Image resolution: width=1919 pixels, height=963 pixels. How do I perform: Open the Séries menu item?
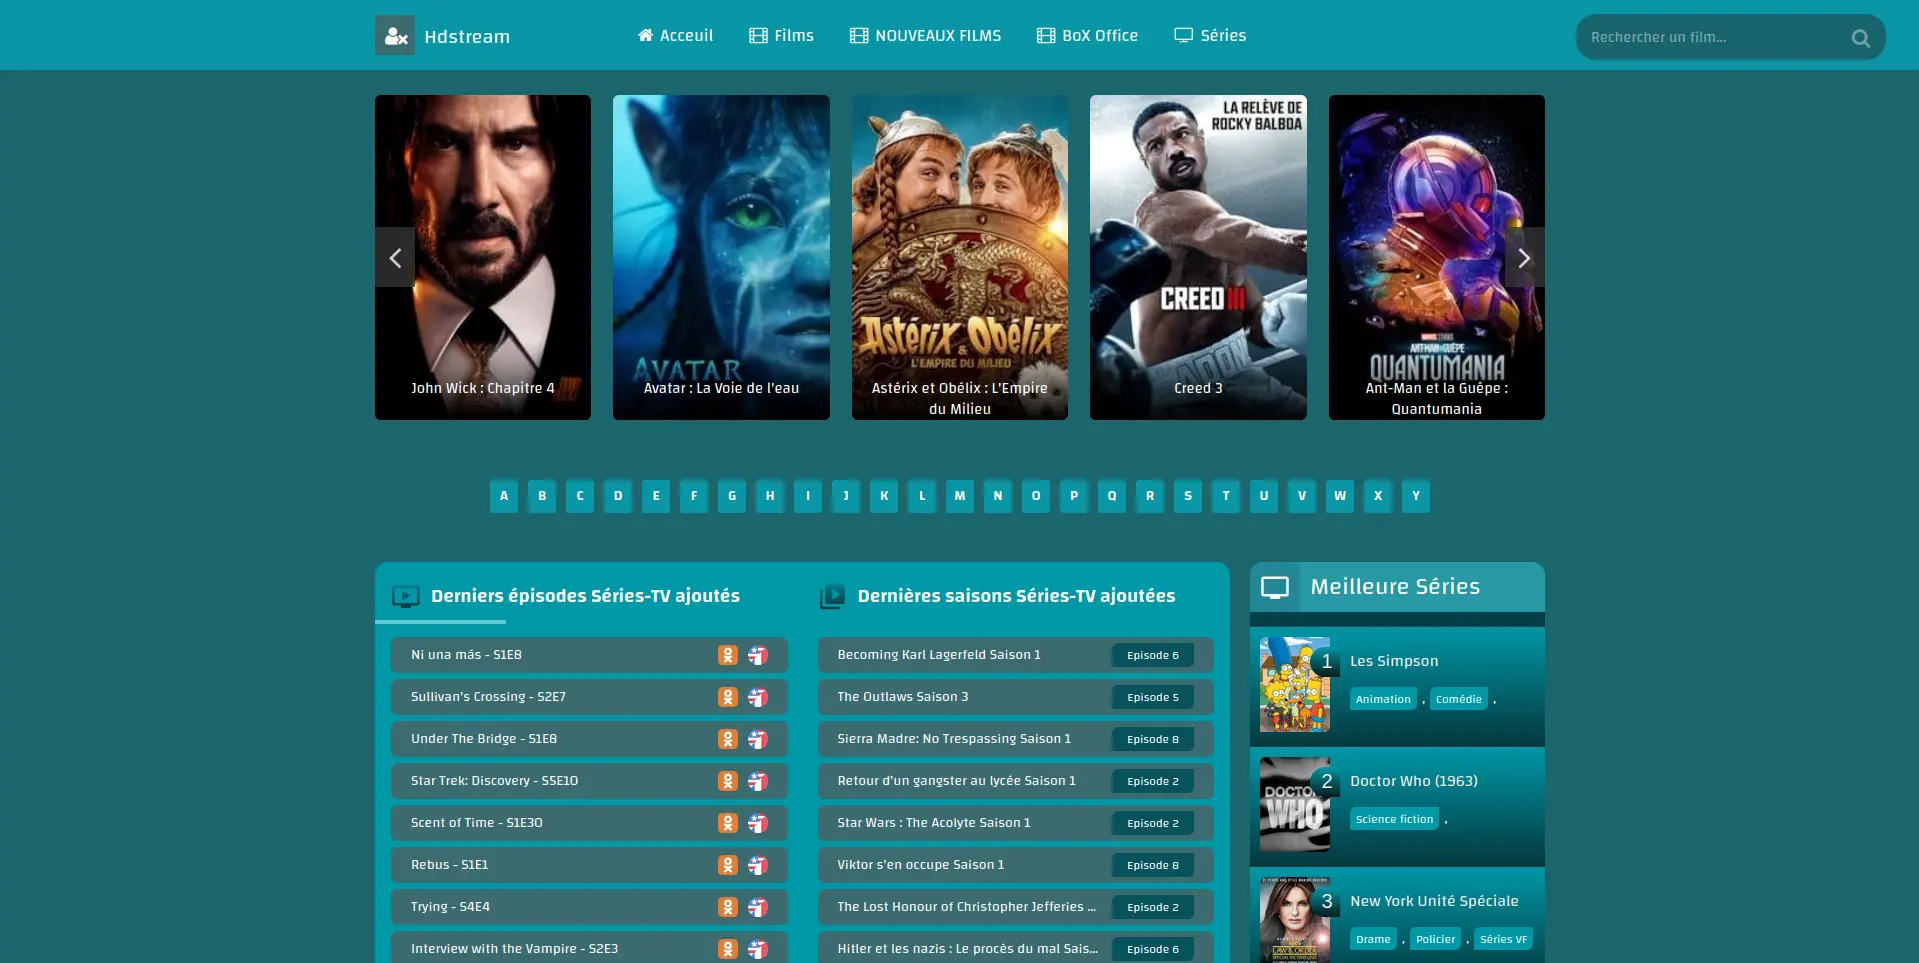[x=1210, y=35]
